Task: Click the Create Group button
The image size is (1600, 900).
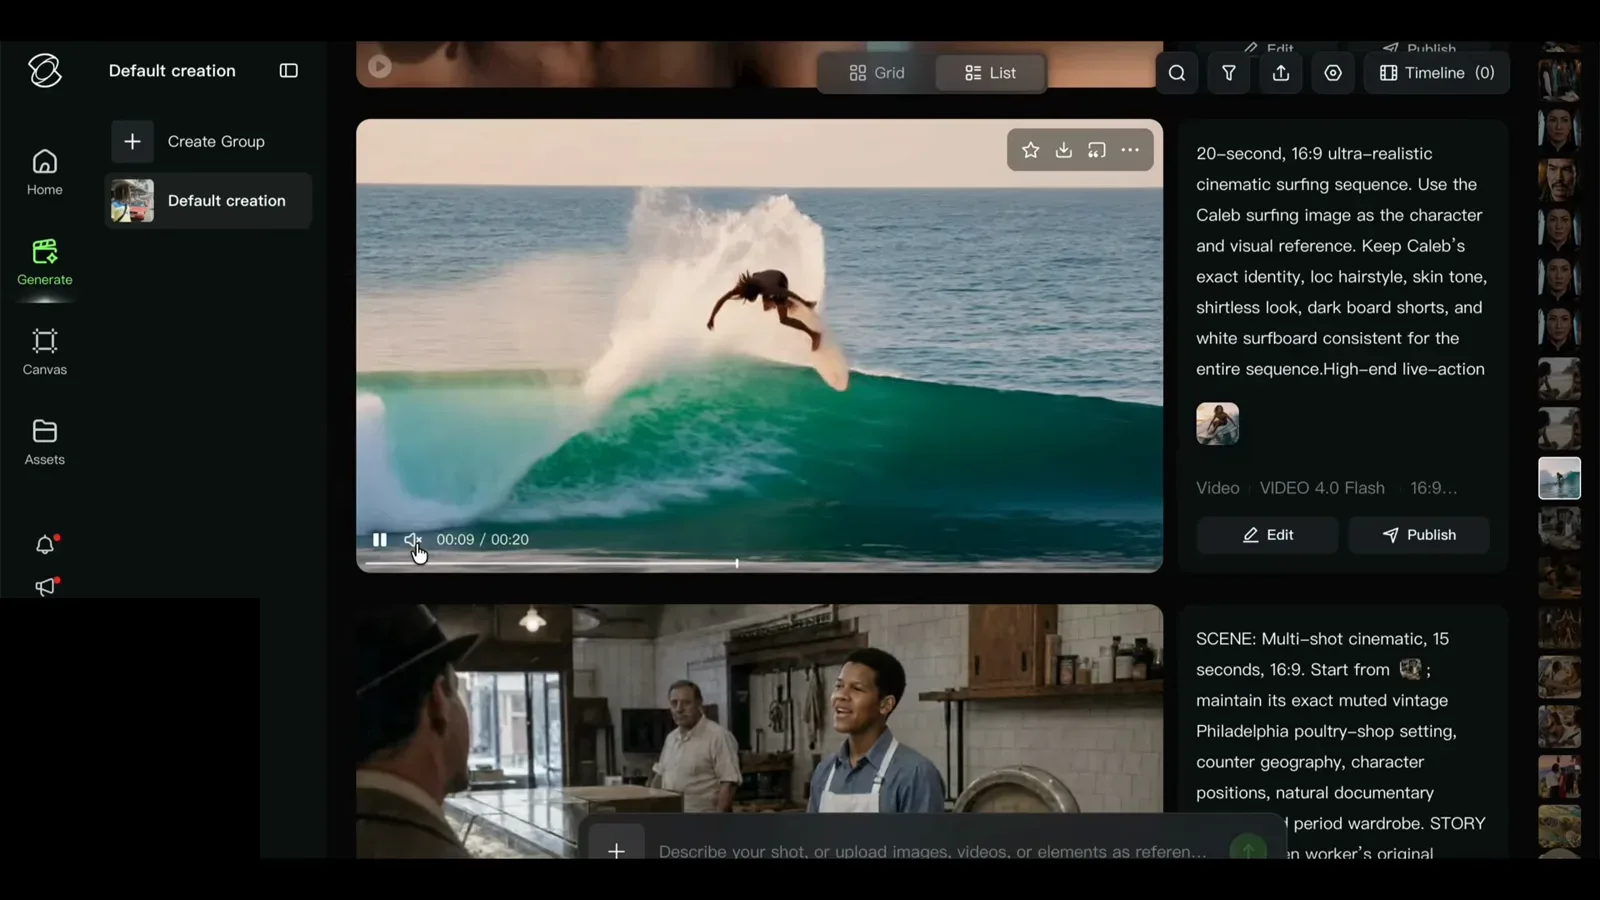Action: click(x=209, y=142)
